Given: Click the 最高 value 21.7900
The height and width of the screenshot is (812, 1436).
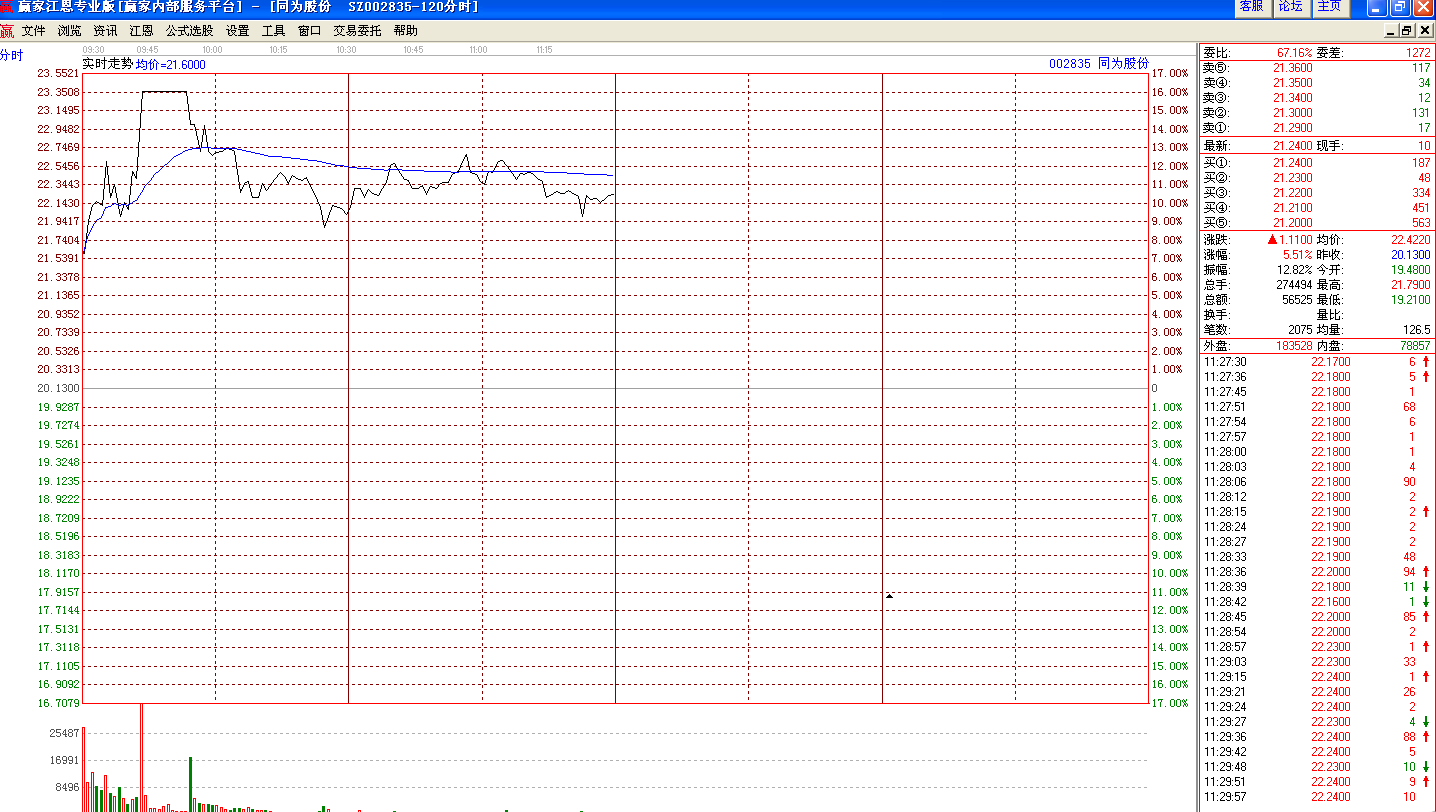Looking at the screenshot, I should point(1412,285).
